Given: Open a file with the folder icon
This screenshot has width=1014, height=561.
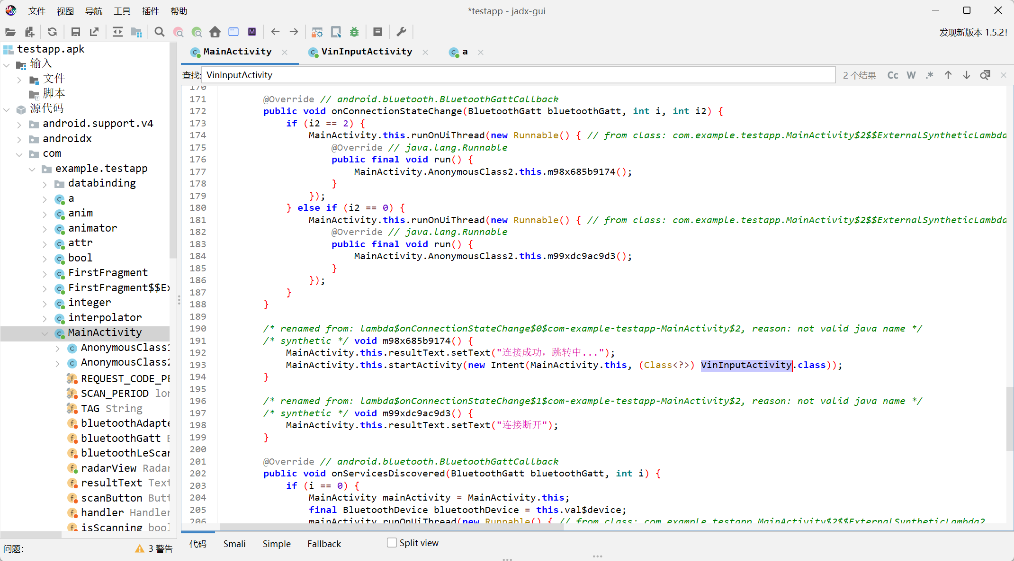Looking at the screenshot, I should point(10,32).
